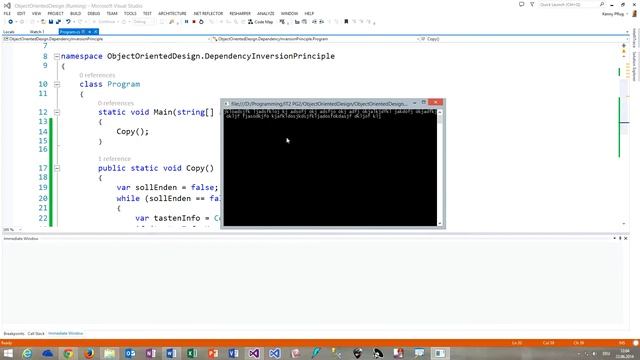
Task: Click the '0 references' link above Main
Action: point(116,103)
